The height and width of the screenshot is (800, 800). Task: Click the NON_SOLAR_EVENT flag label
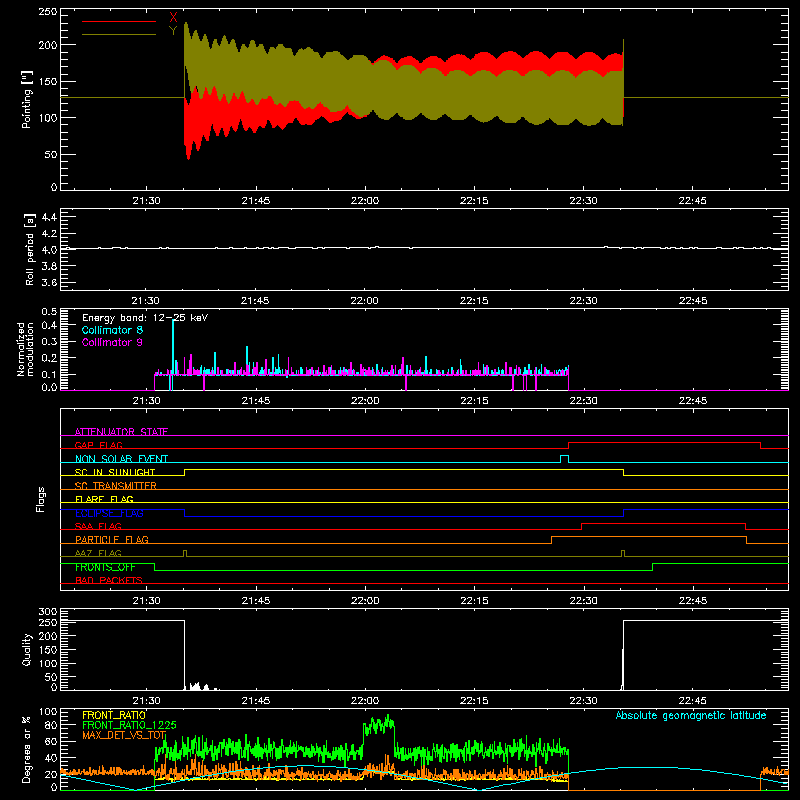click(x=121, y=459)
